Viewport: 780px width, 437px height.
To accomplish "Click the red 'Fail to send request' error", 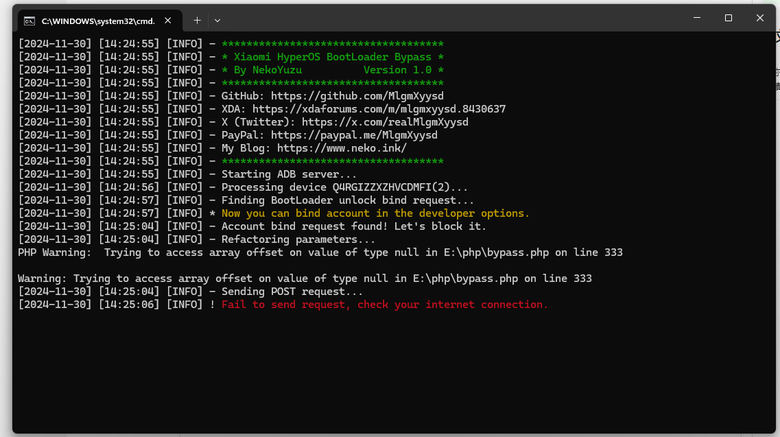I will 385,304.
